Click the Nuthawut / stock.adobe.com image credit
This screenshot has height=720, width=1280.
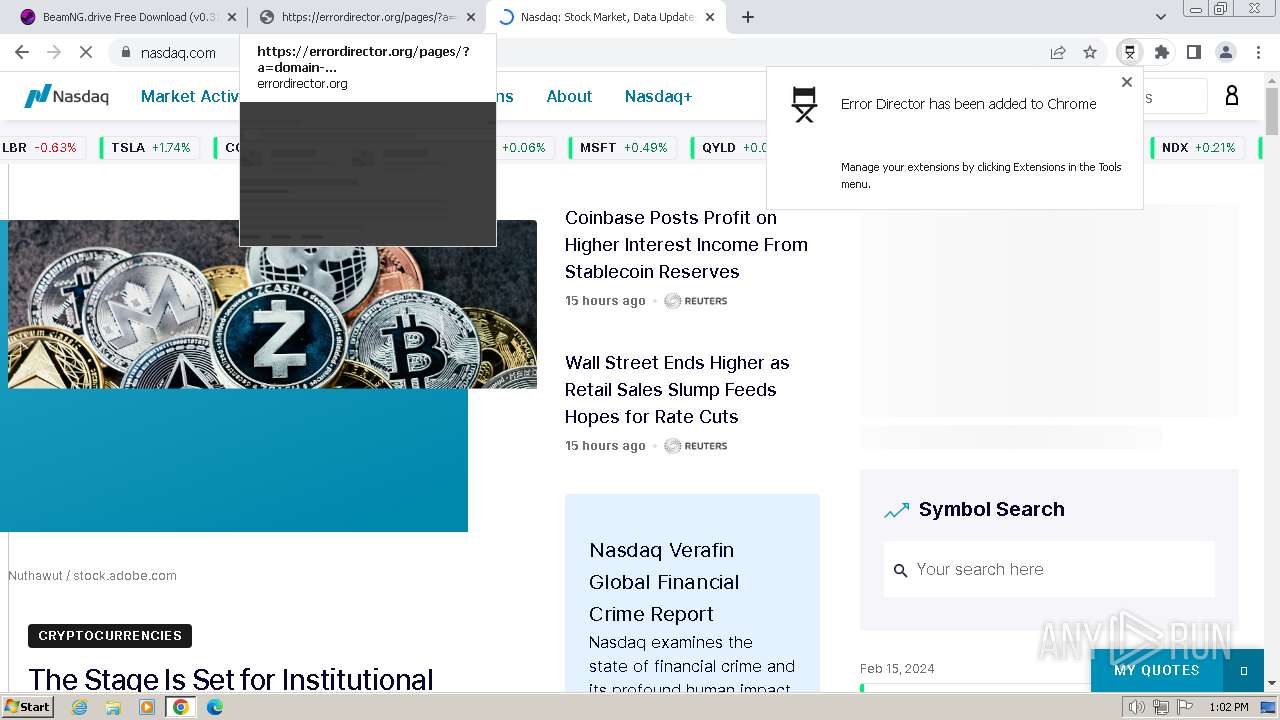coord(92,576)
